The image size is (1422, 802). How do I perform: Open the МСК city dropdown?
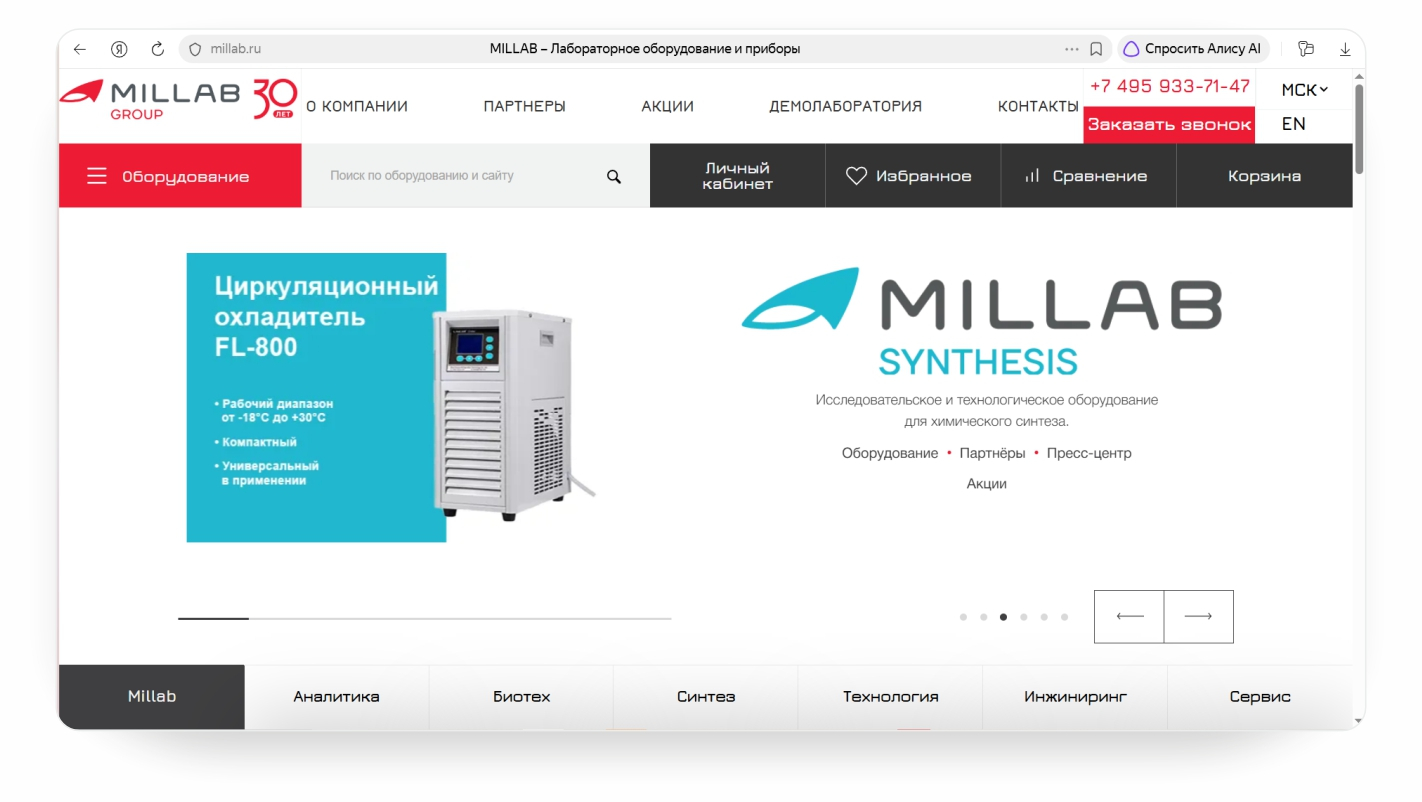(x=1304, y=90)
